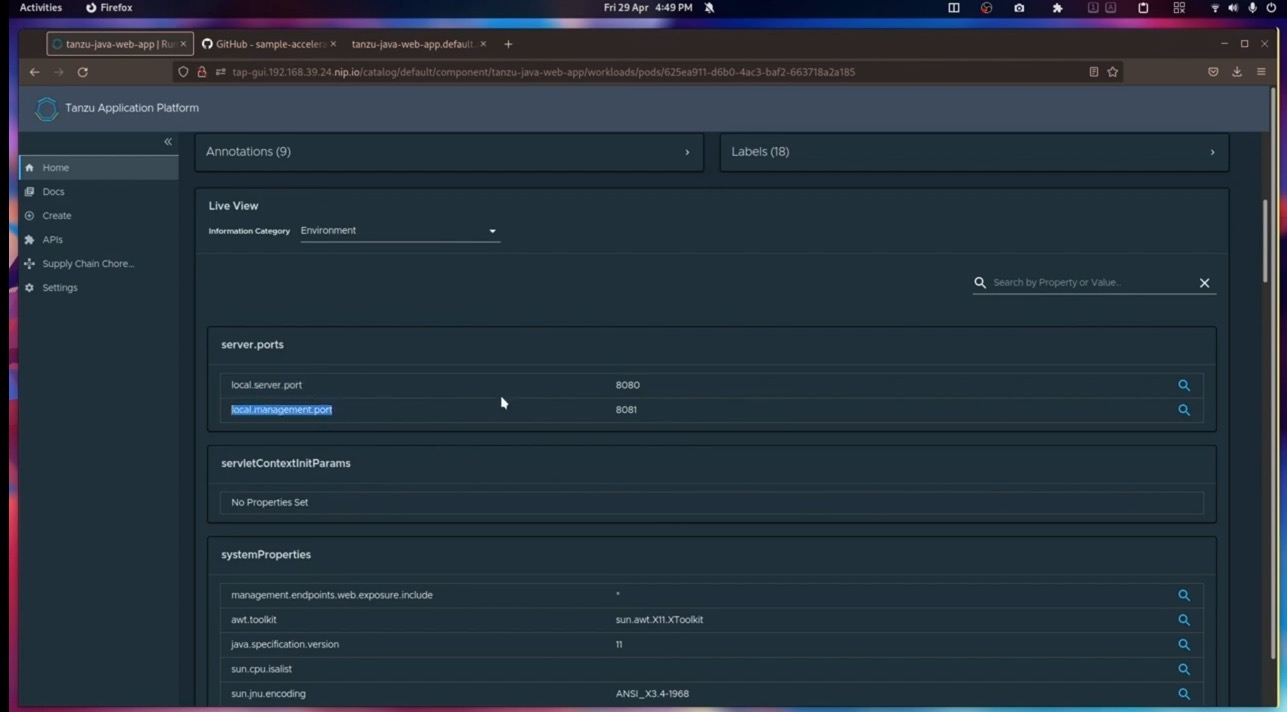The image size is (1287, 712).
Task: Switch to the GitHub sample-accelerators tab
Action: (268, 44)
